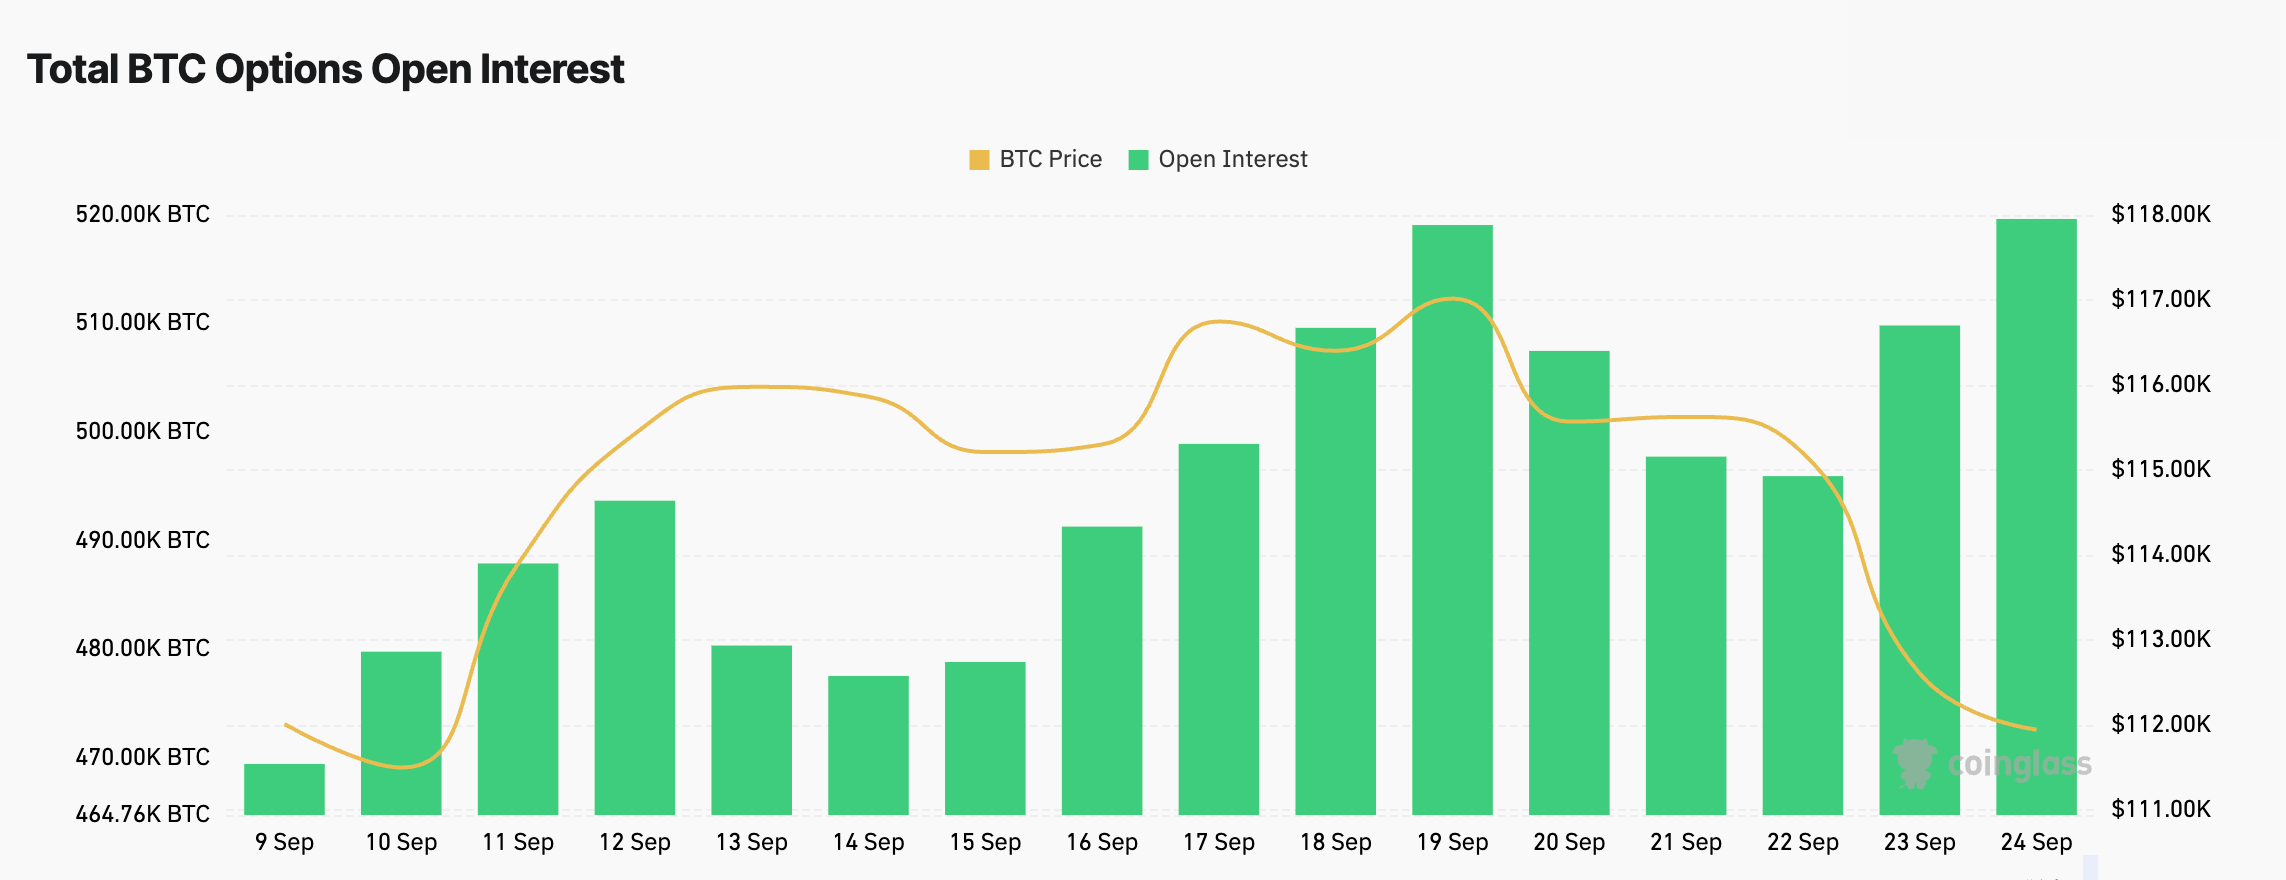Click the yellow BTC Price legend swatch
This screenshot has height=880, width=2286.
coord(979,160)
